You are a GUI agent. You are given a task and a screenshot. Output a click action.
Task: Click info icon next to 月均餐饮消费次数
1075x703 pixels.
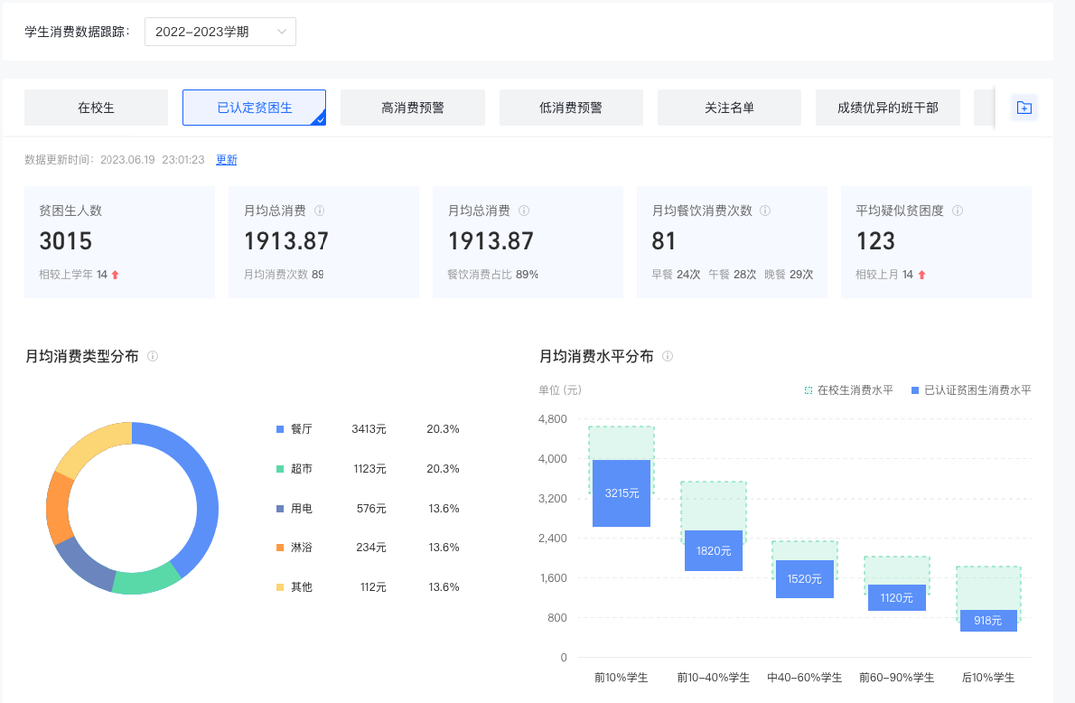tap(765, 211)
